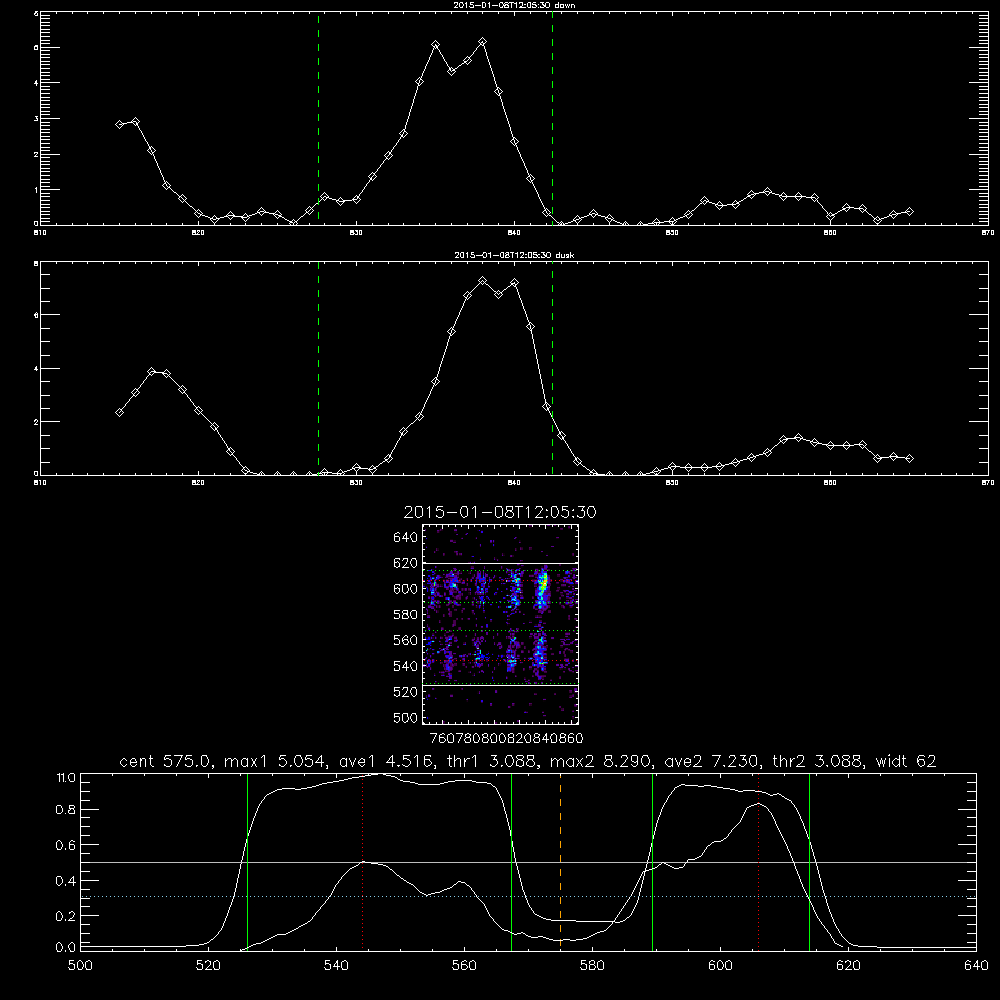Click left green dashed line in dusk plot

pyautogui.click(x=318, y=368)
